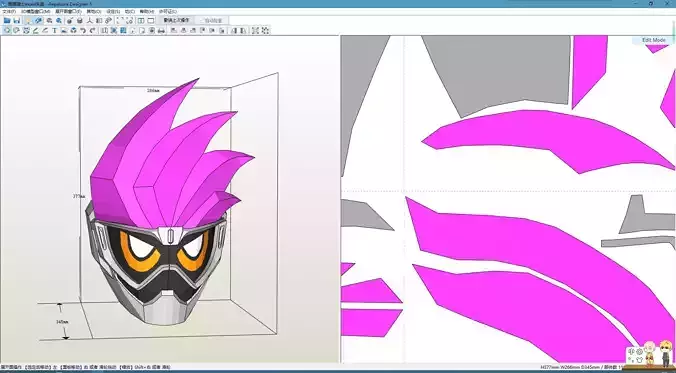This screenshot has height=373, width=676.
Task: Open the 文件(F) File menu
Action: click(9, 11)
